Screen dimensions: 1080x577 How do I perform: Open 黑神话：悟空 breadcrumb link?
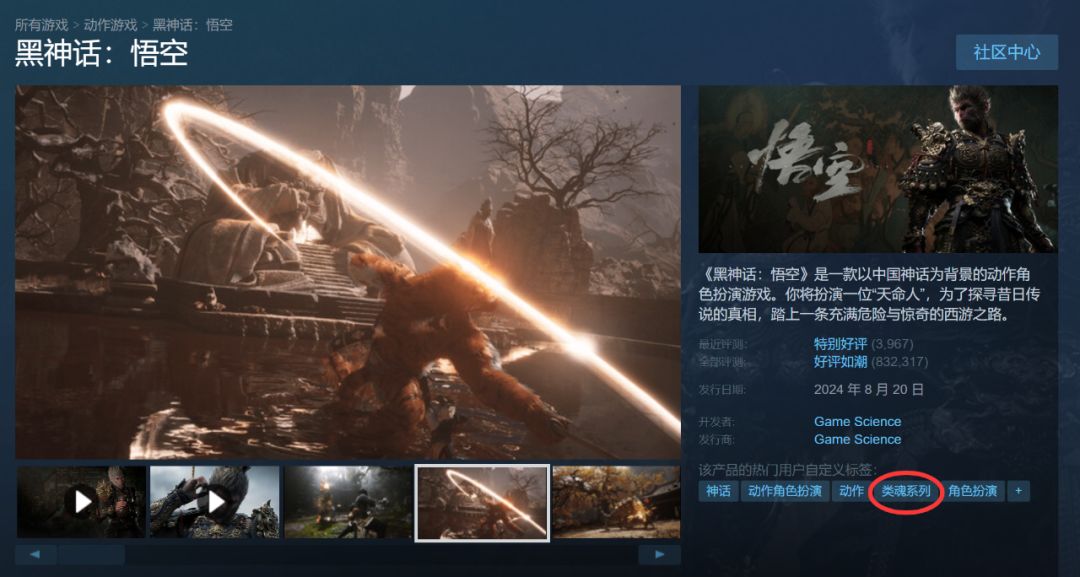(x=192, y=25)
